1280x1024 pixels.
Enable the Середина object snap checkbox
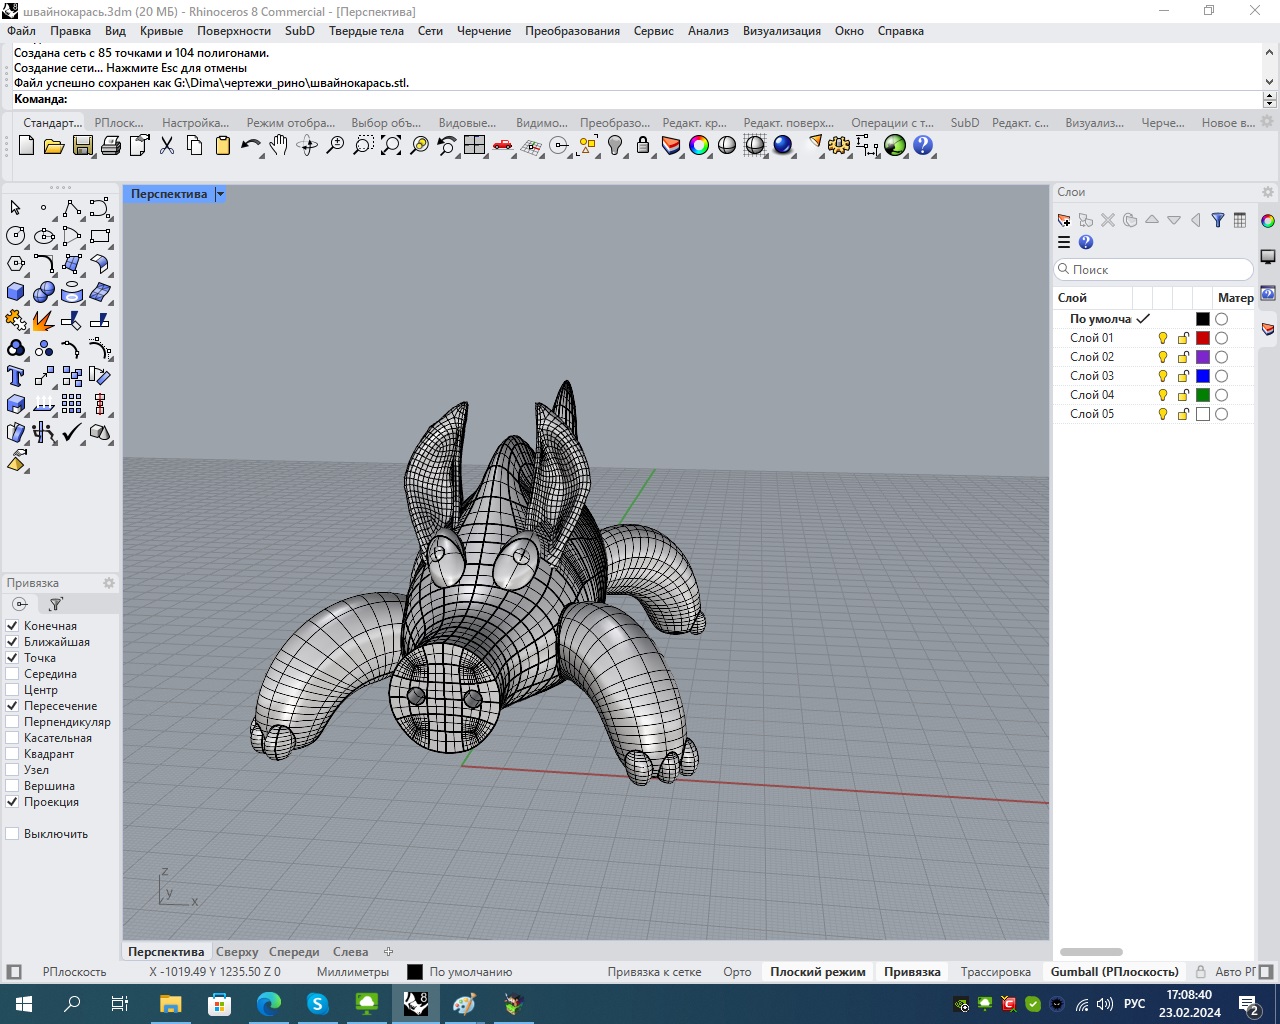(13, 674)
